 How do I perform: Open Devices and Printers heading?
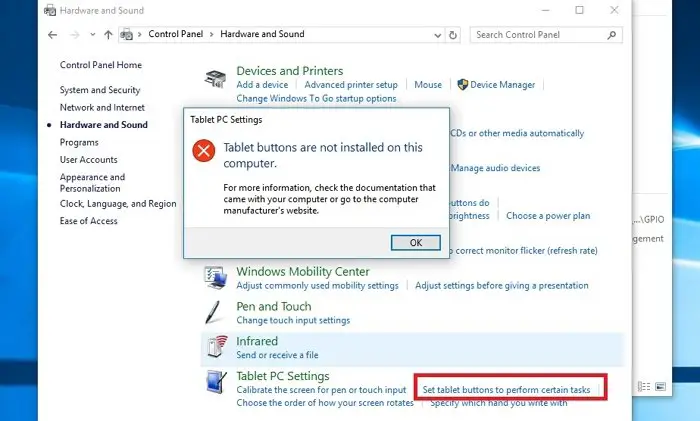click(290, 71)
